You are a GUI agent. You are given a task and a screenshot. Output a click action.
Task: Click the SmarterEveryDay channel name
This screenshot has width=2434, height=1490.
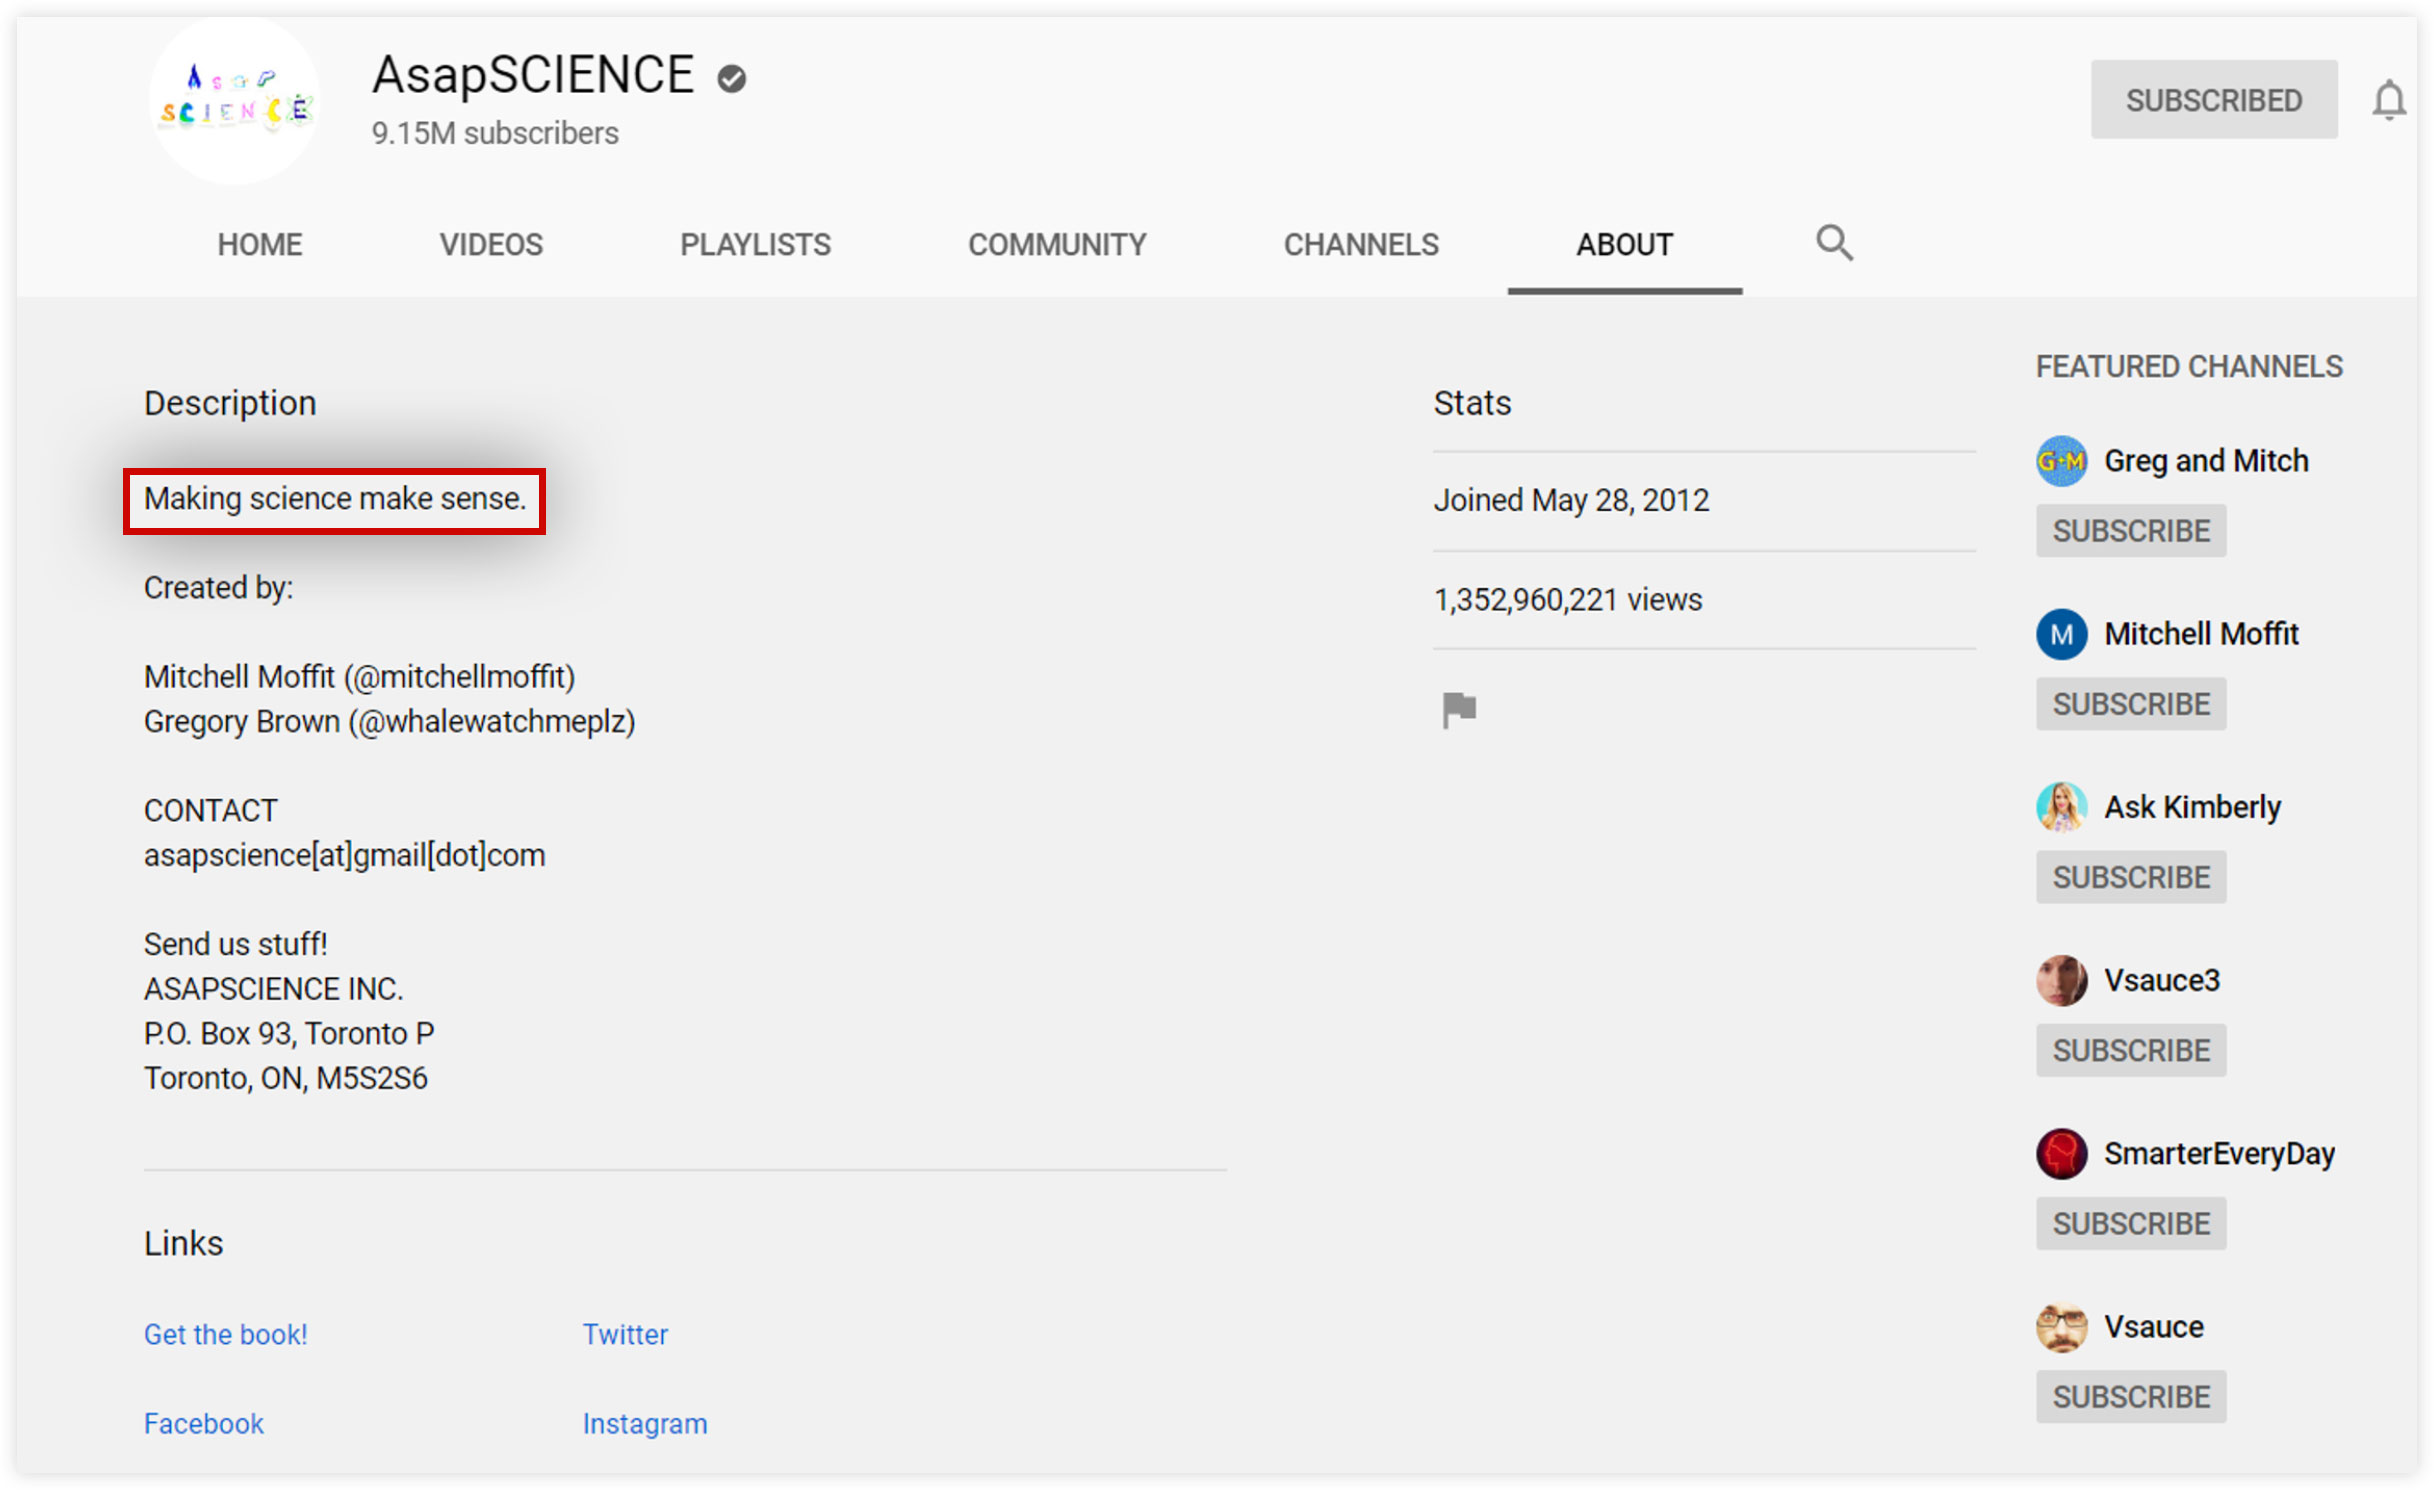[2219, 1154]
